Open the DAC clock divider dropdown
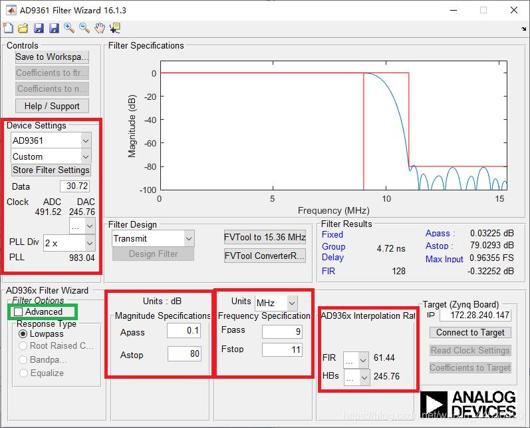 click(x=82, y=227)
